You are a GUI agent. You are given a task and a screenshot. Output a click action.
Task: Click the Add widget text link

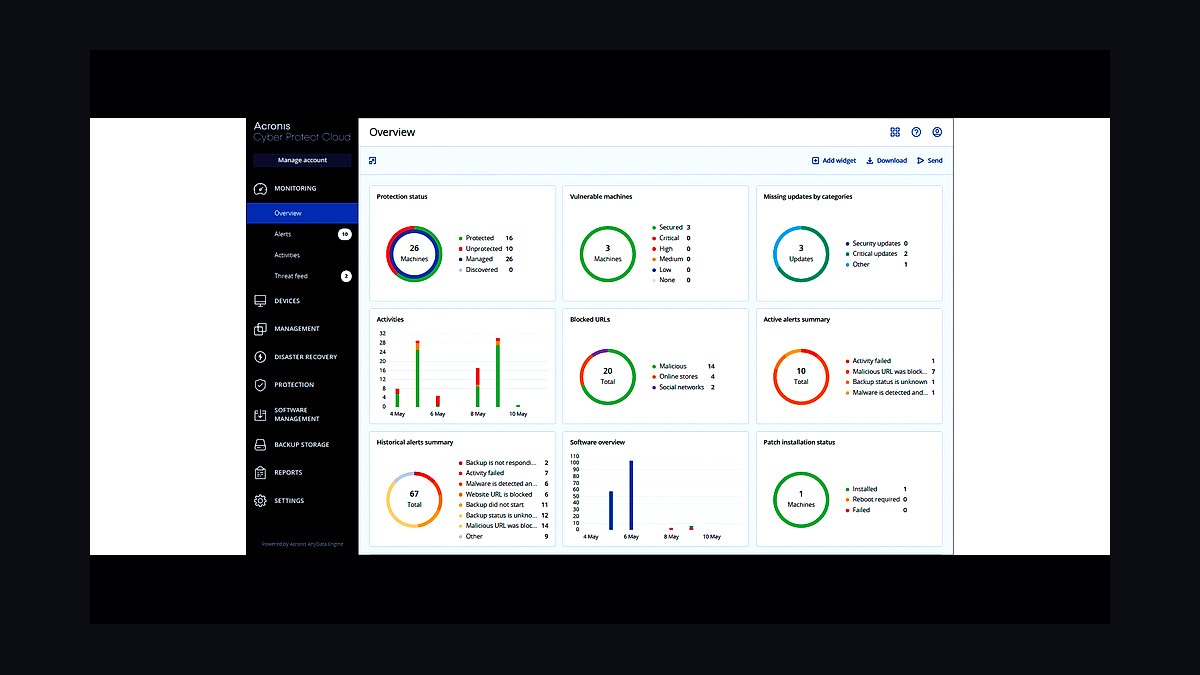839,160
